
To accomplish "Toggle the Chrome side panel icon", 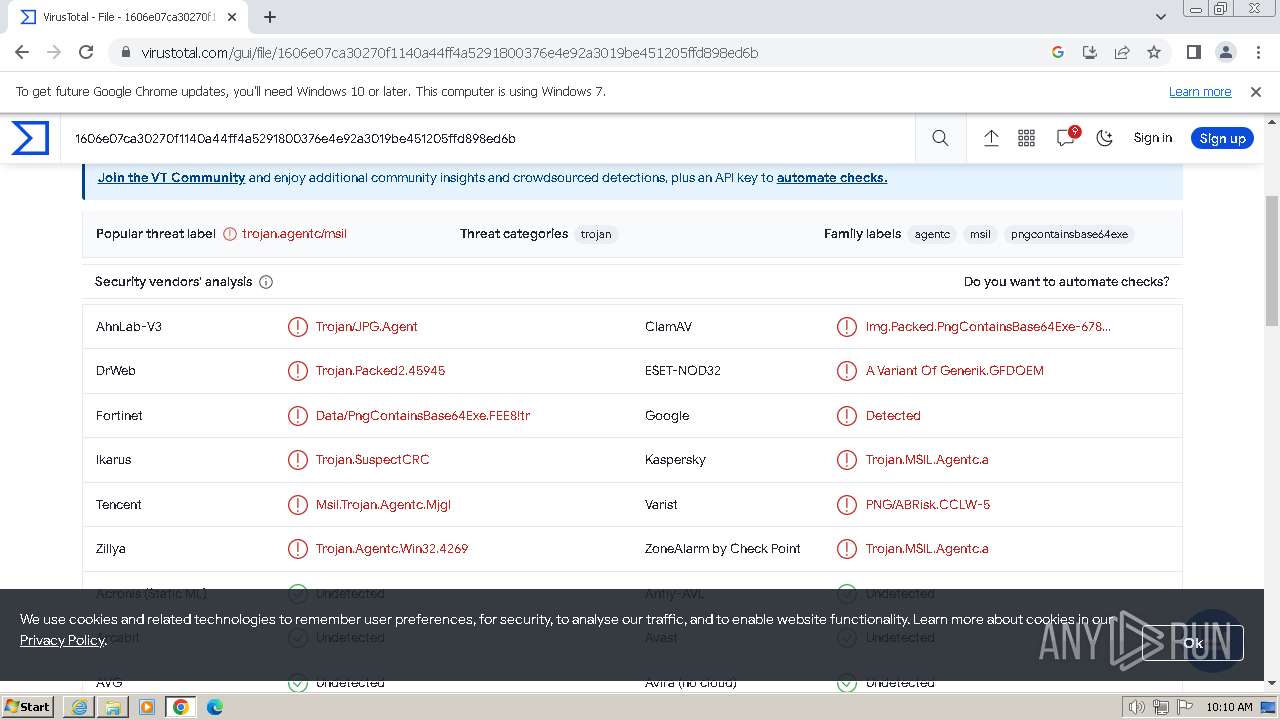I will [1193, 52].
